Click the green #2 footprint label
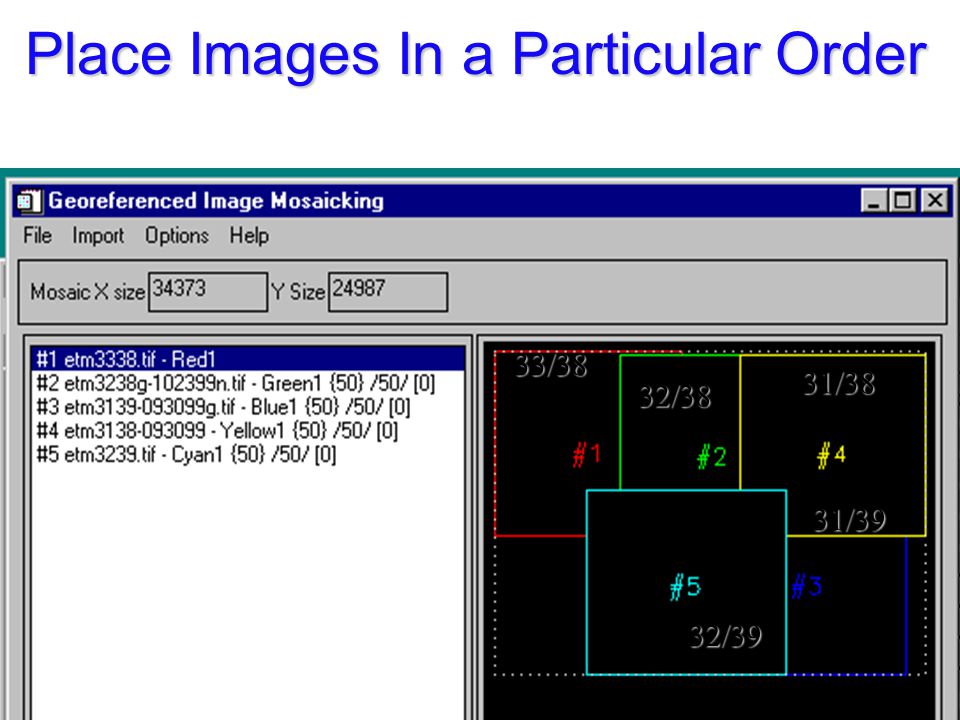The height and width of the screenshot is (720, 960). [x=711, y=456]
